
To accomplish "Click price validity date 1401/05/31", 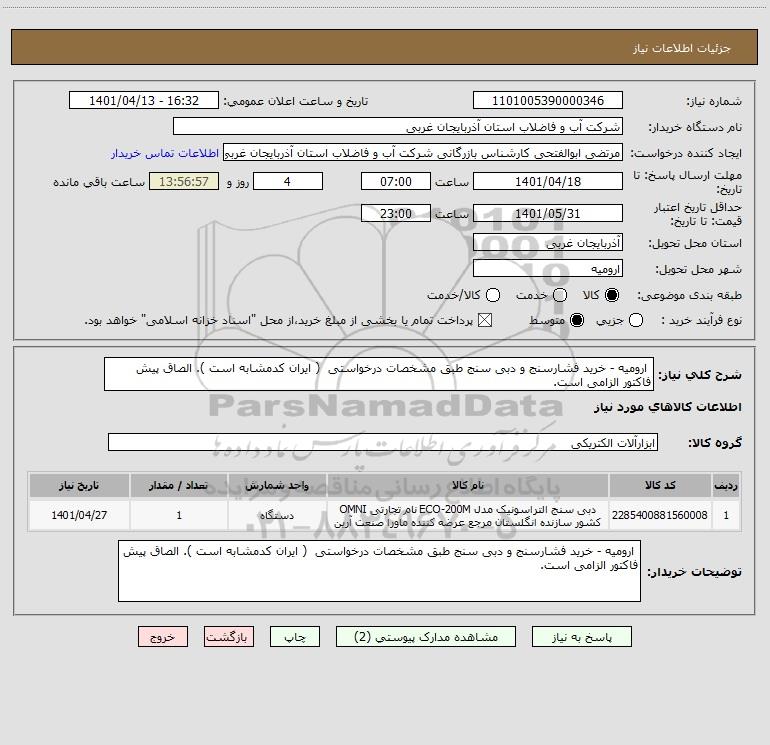I will pos(548,213).
